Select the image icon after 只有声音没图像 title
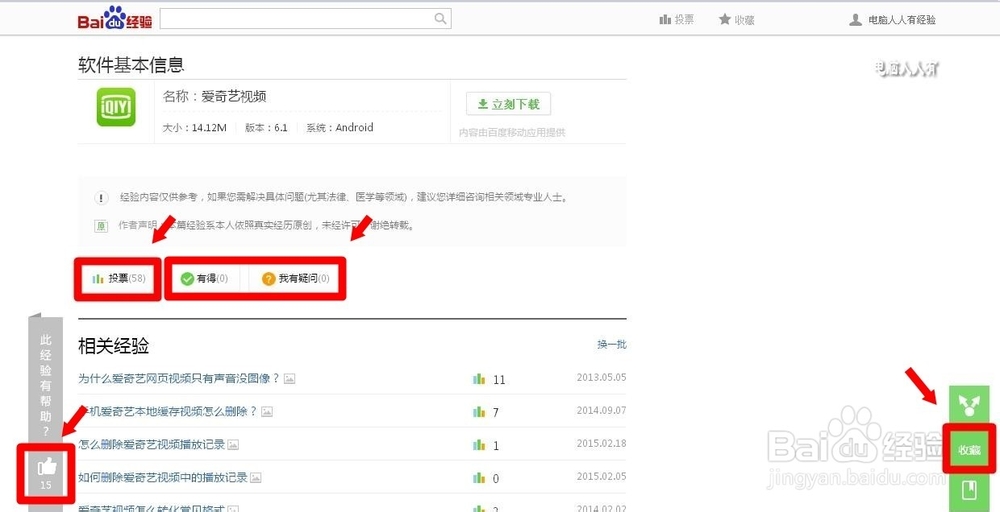Screen dimensions: 1000x512 tap(290, 379)
